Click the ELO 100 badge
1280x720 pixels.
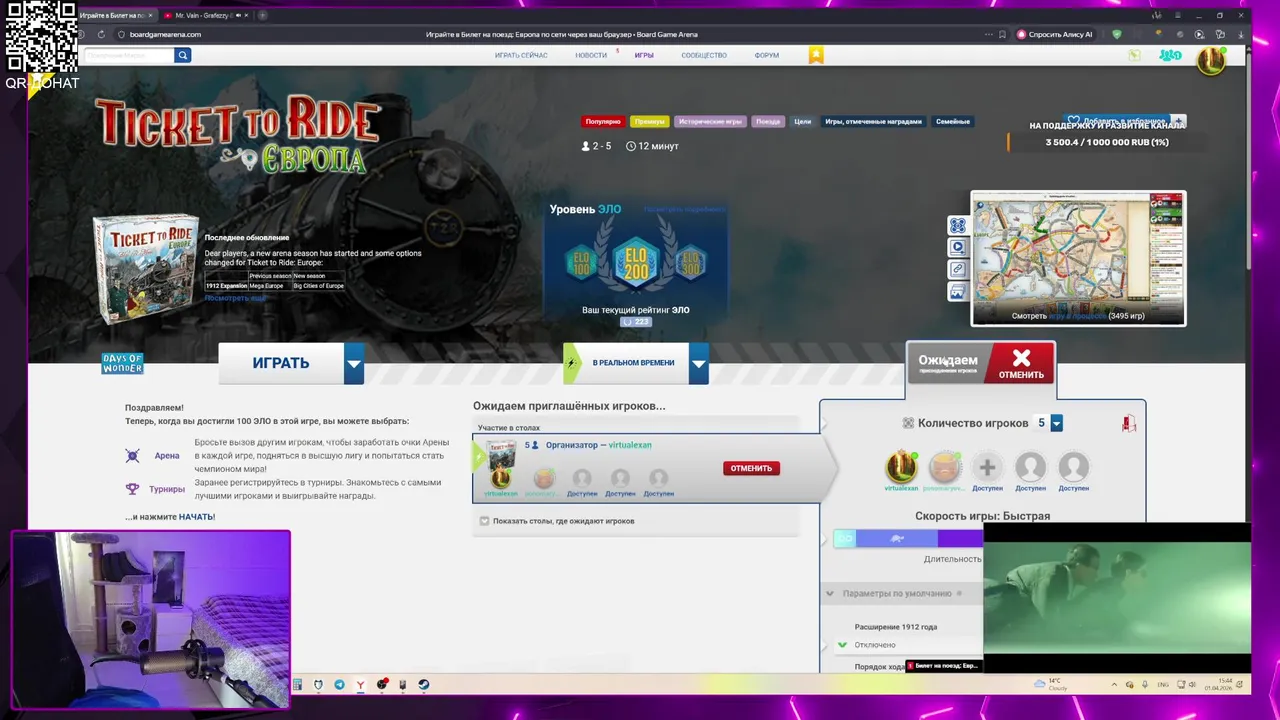581,263
